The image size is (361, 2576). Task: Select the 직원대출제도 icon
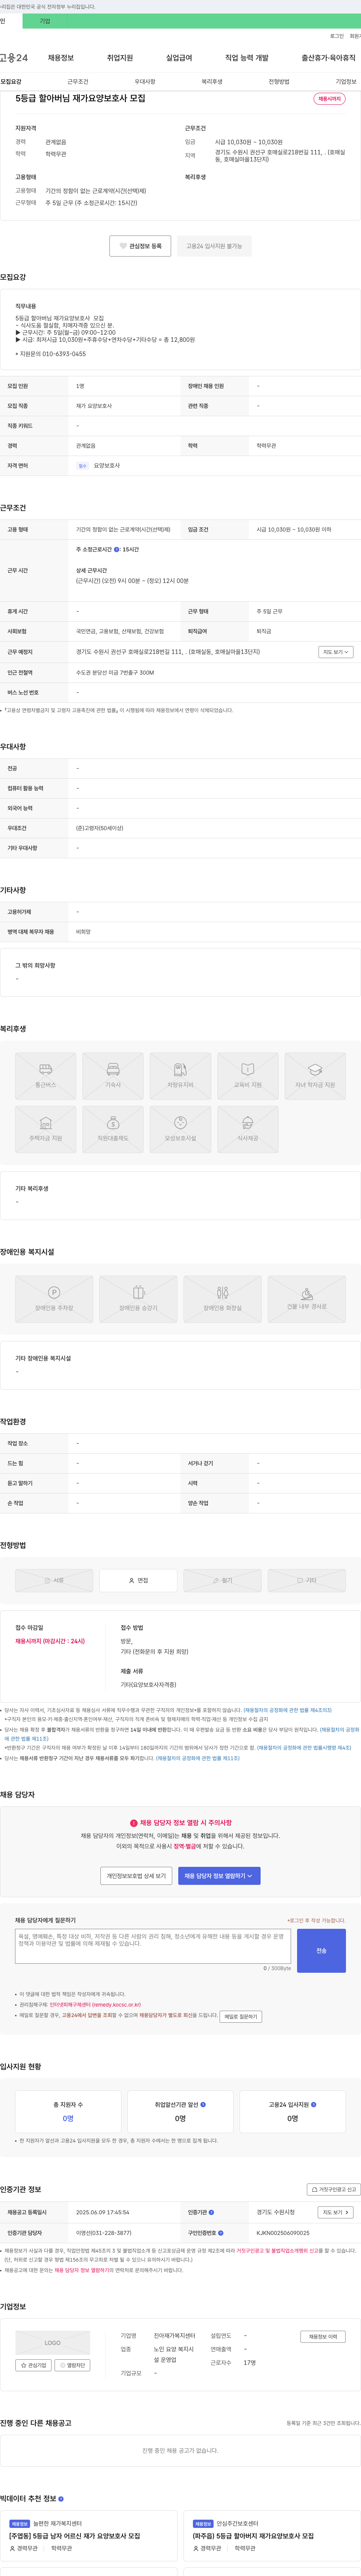coord(113,1129)
